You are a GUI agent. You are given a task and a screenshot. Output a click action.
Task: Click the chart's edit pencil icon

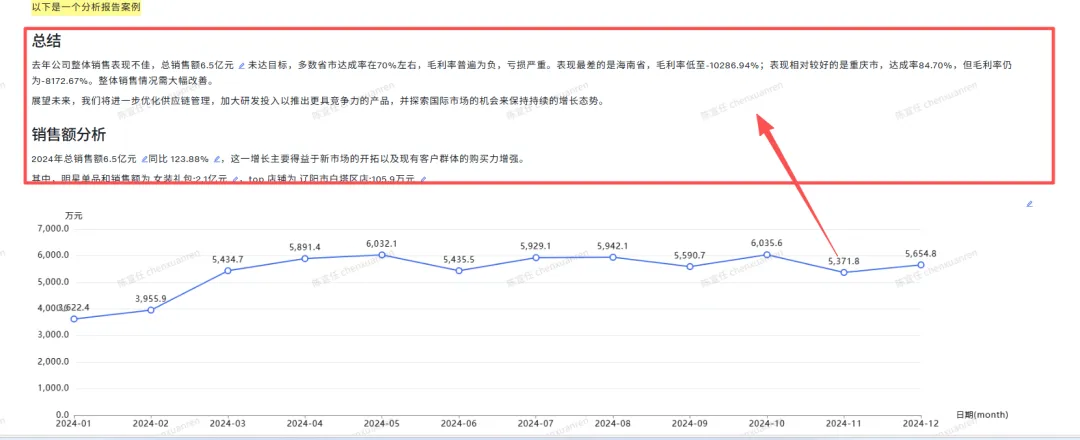pyautogui.click(x=1030, y=204)
